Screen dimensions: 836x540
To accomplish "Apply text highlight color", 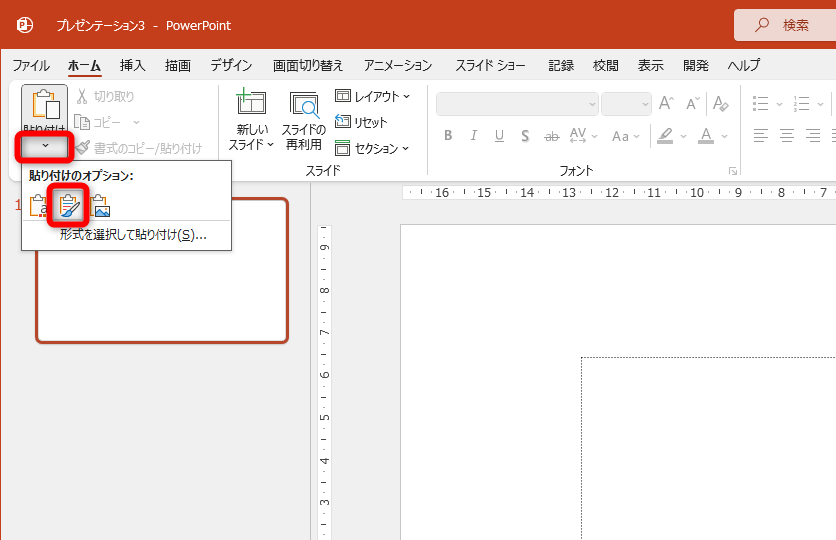I will tap(665, 136).
